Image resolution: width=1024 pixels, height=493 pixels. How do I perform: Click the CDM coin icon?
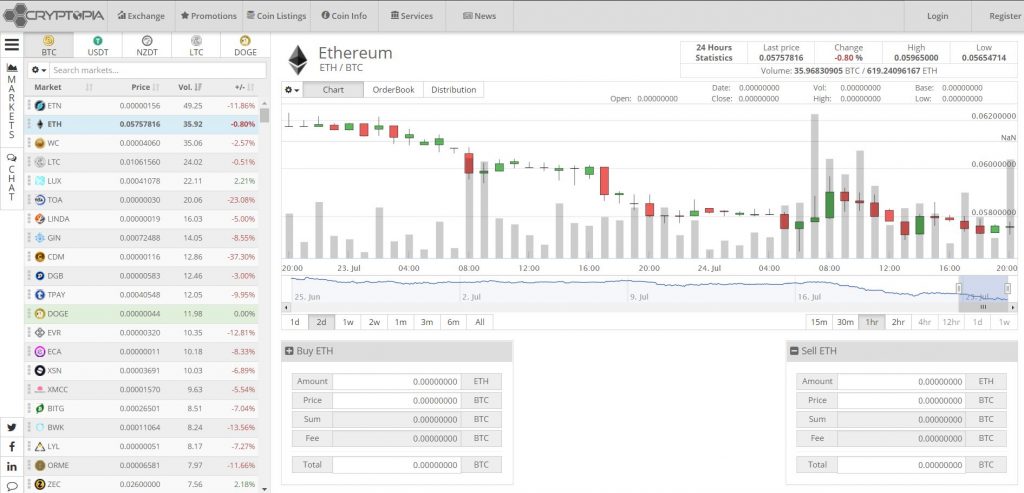[40, 257]
